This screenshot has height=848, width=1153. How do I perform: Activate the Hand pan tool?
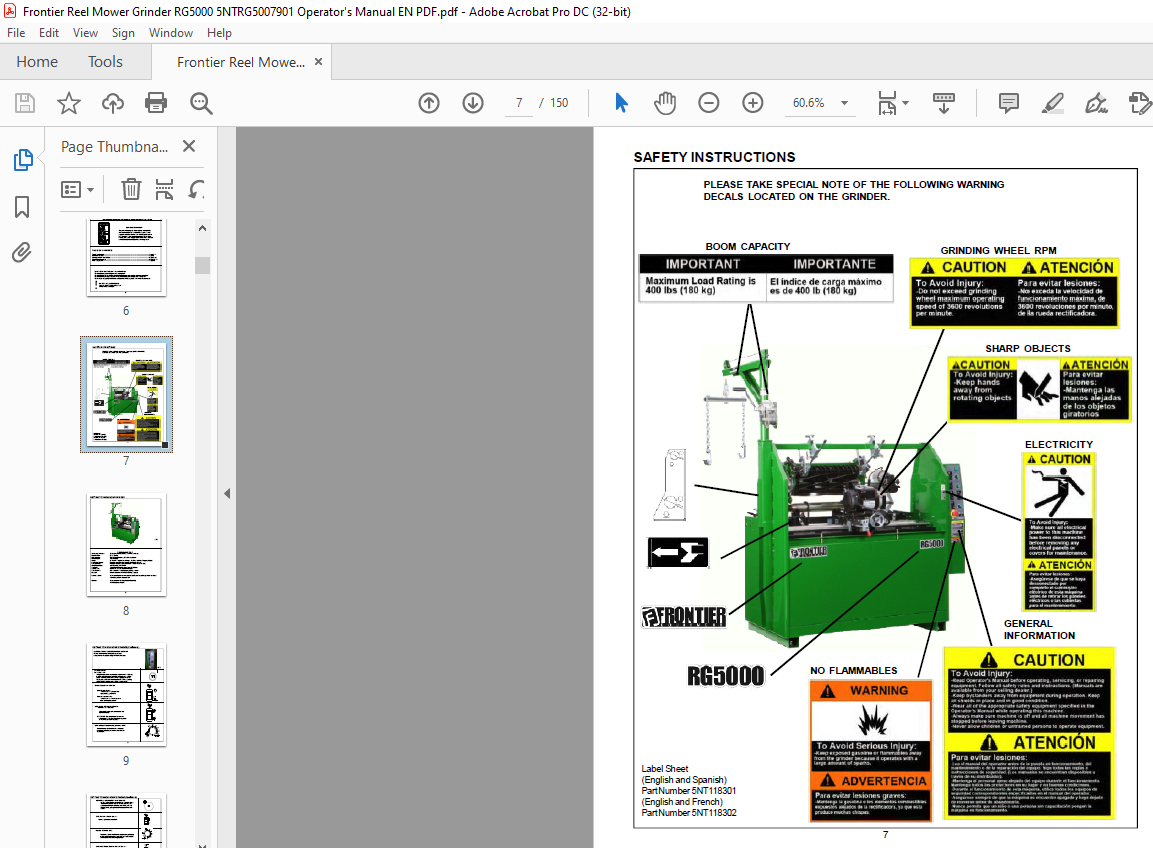pyautogui.click(x=665, y=103)
